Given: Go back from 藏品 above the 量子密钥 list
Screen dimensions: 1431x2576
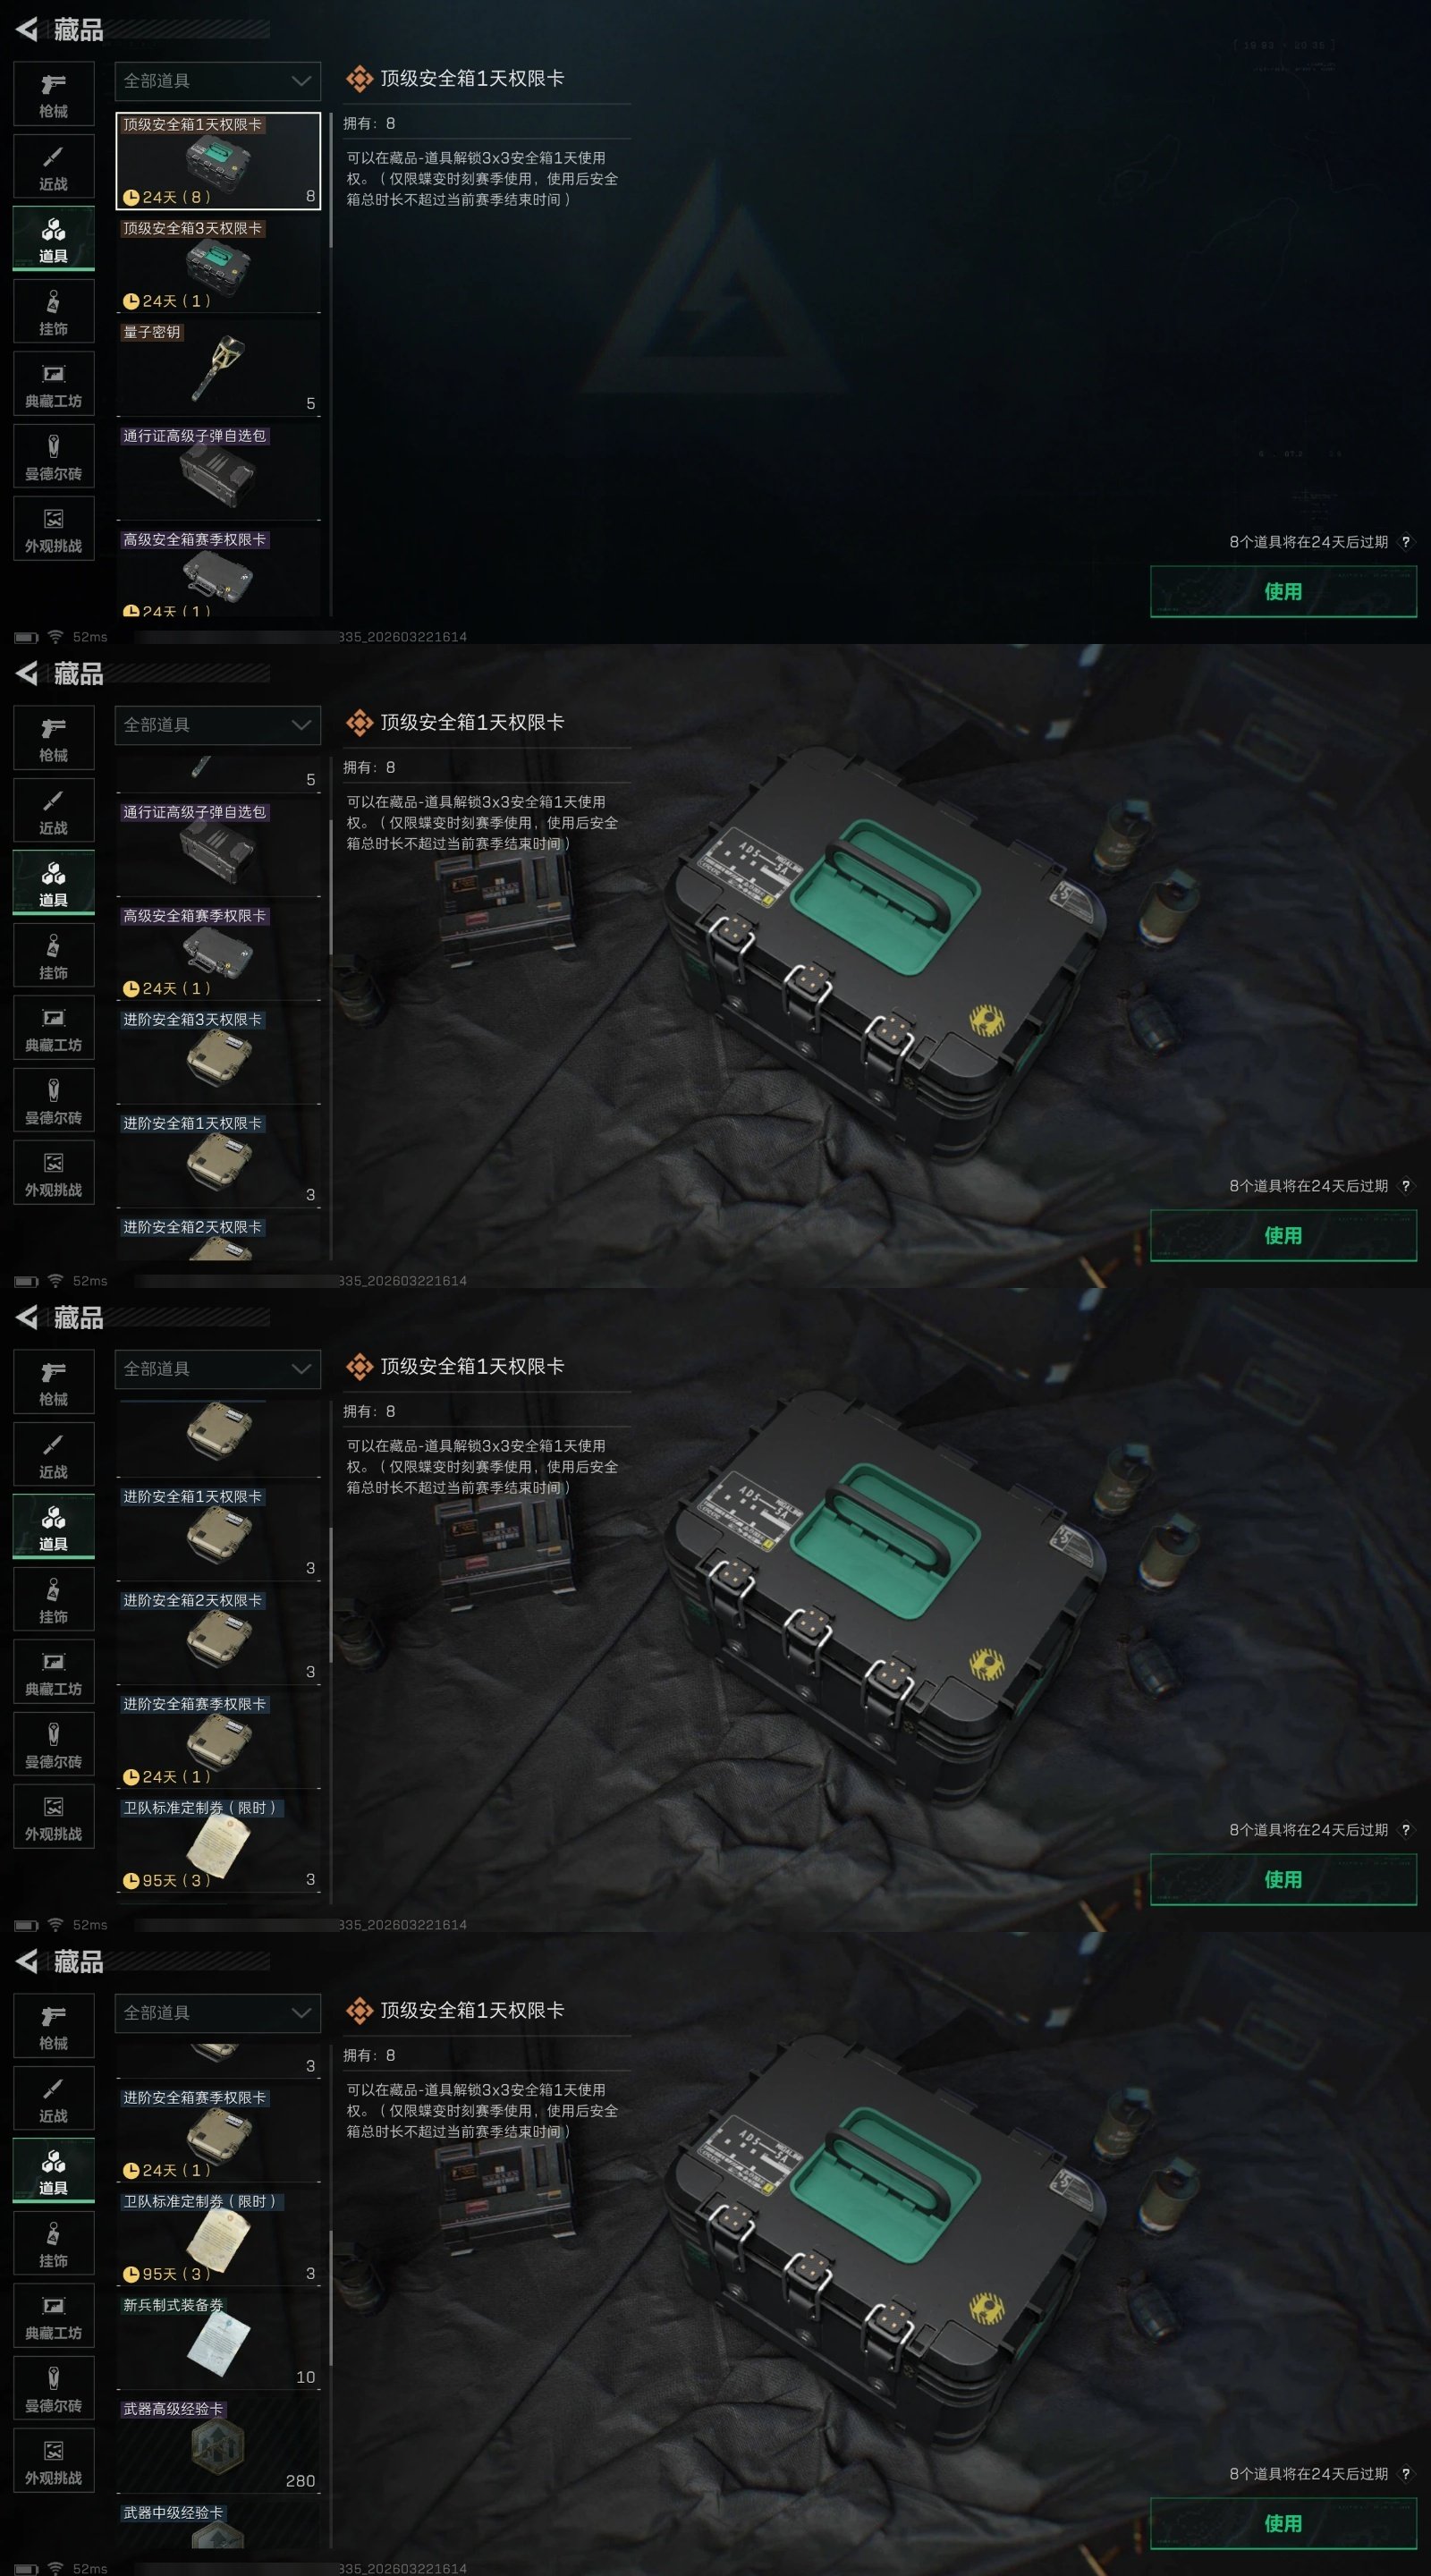Looking at the screenshot, I should 27,29.
